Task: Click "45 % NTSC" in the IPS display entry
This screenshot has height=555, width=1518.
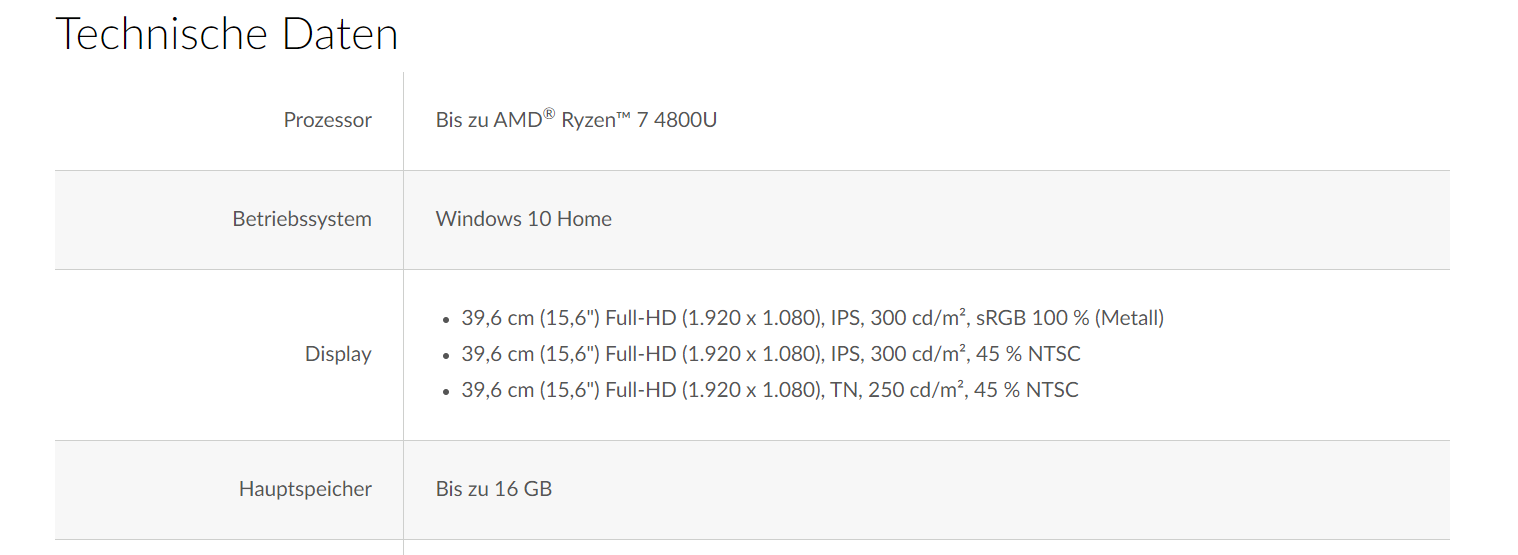Action: pyautogui.click(x=1027, y=354)
